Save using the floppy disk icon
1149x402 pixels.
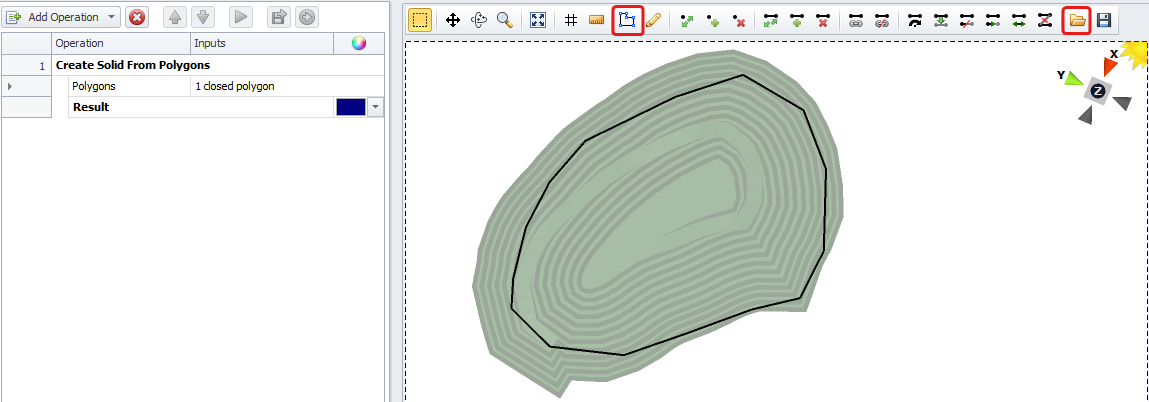click(x=1104, y=20)
